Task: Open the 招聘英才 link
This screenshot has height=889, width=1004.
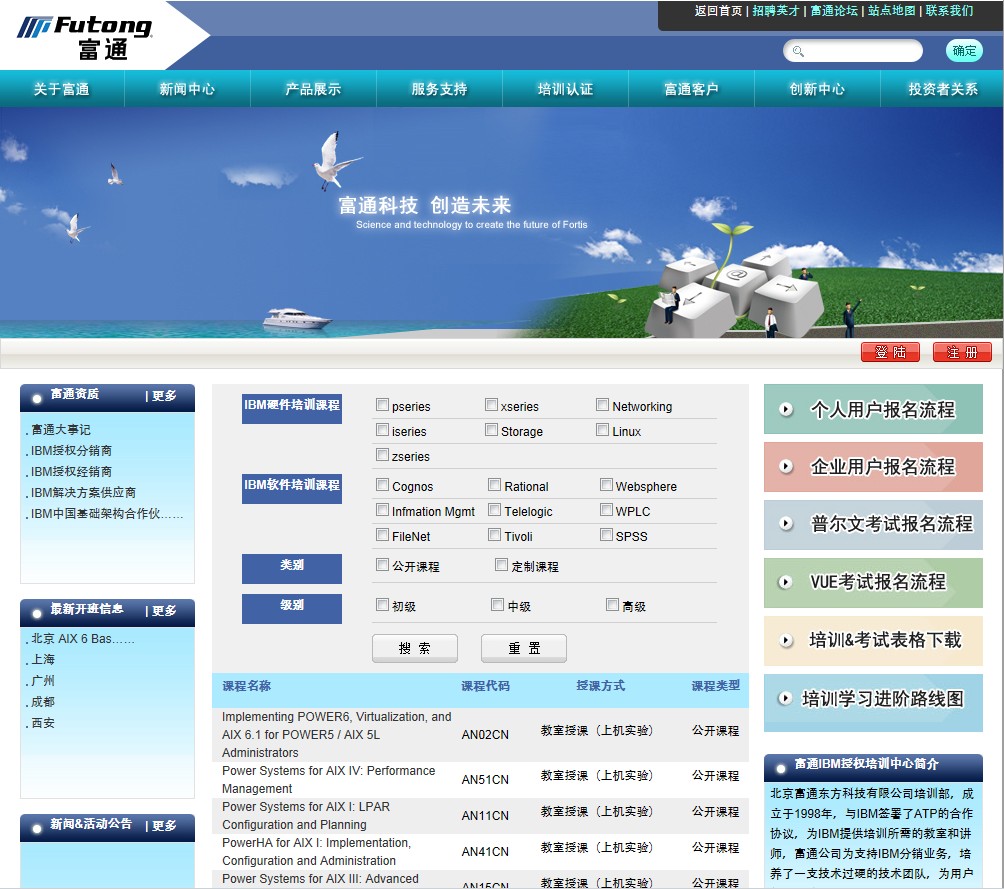Action: click(776, 11)
